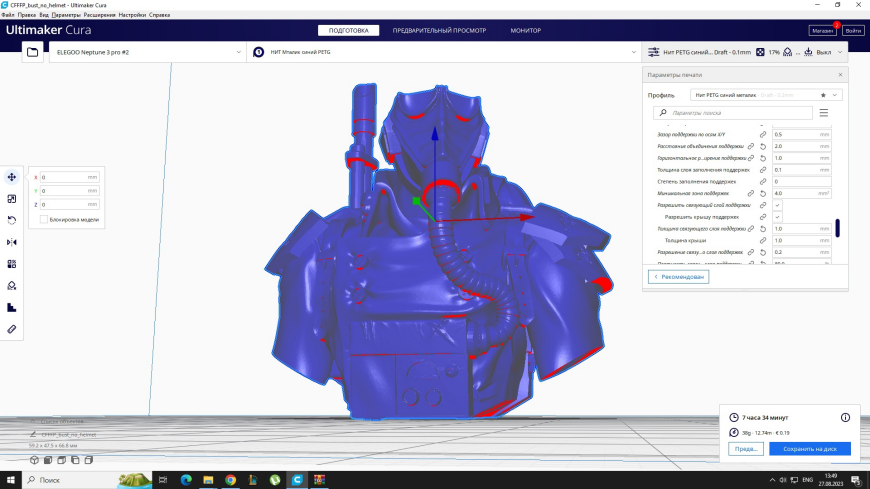Click the sliders icon in print settings summary

(654, 52)
